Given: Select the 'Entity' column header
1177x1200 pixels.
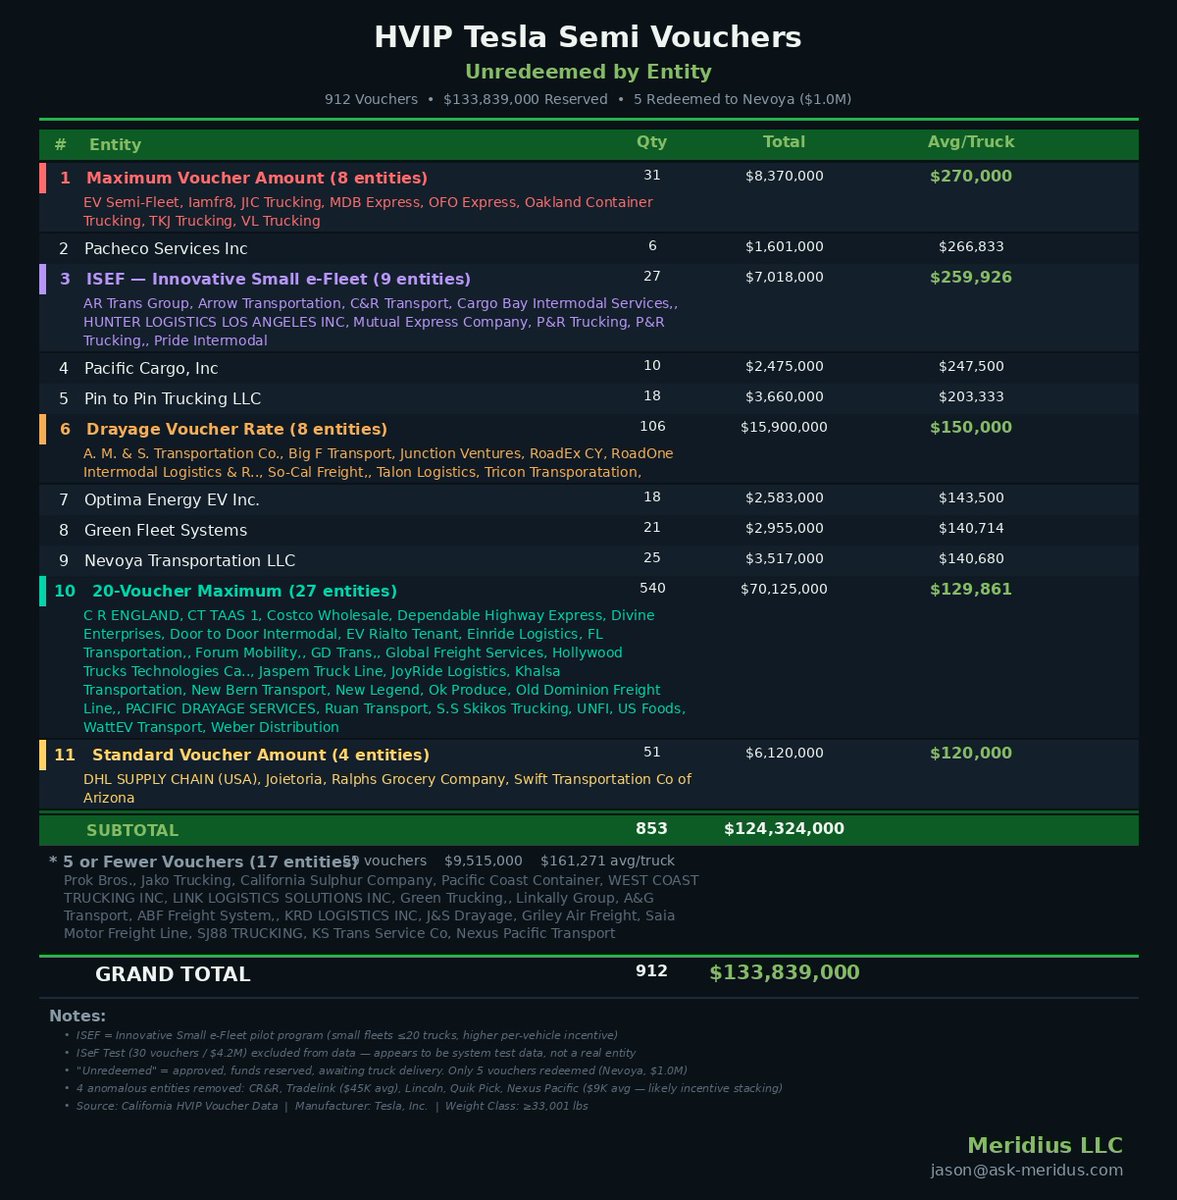Looking at the screenshot, I should (115, 144).
